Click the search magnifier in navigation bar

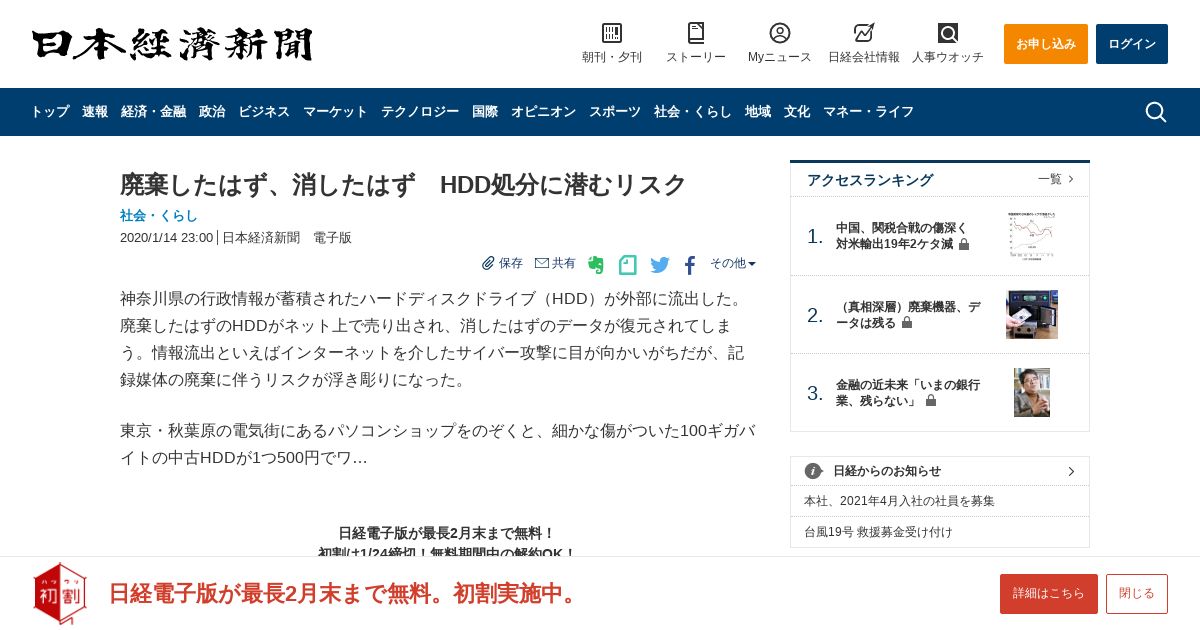pos(1156,112)
